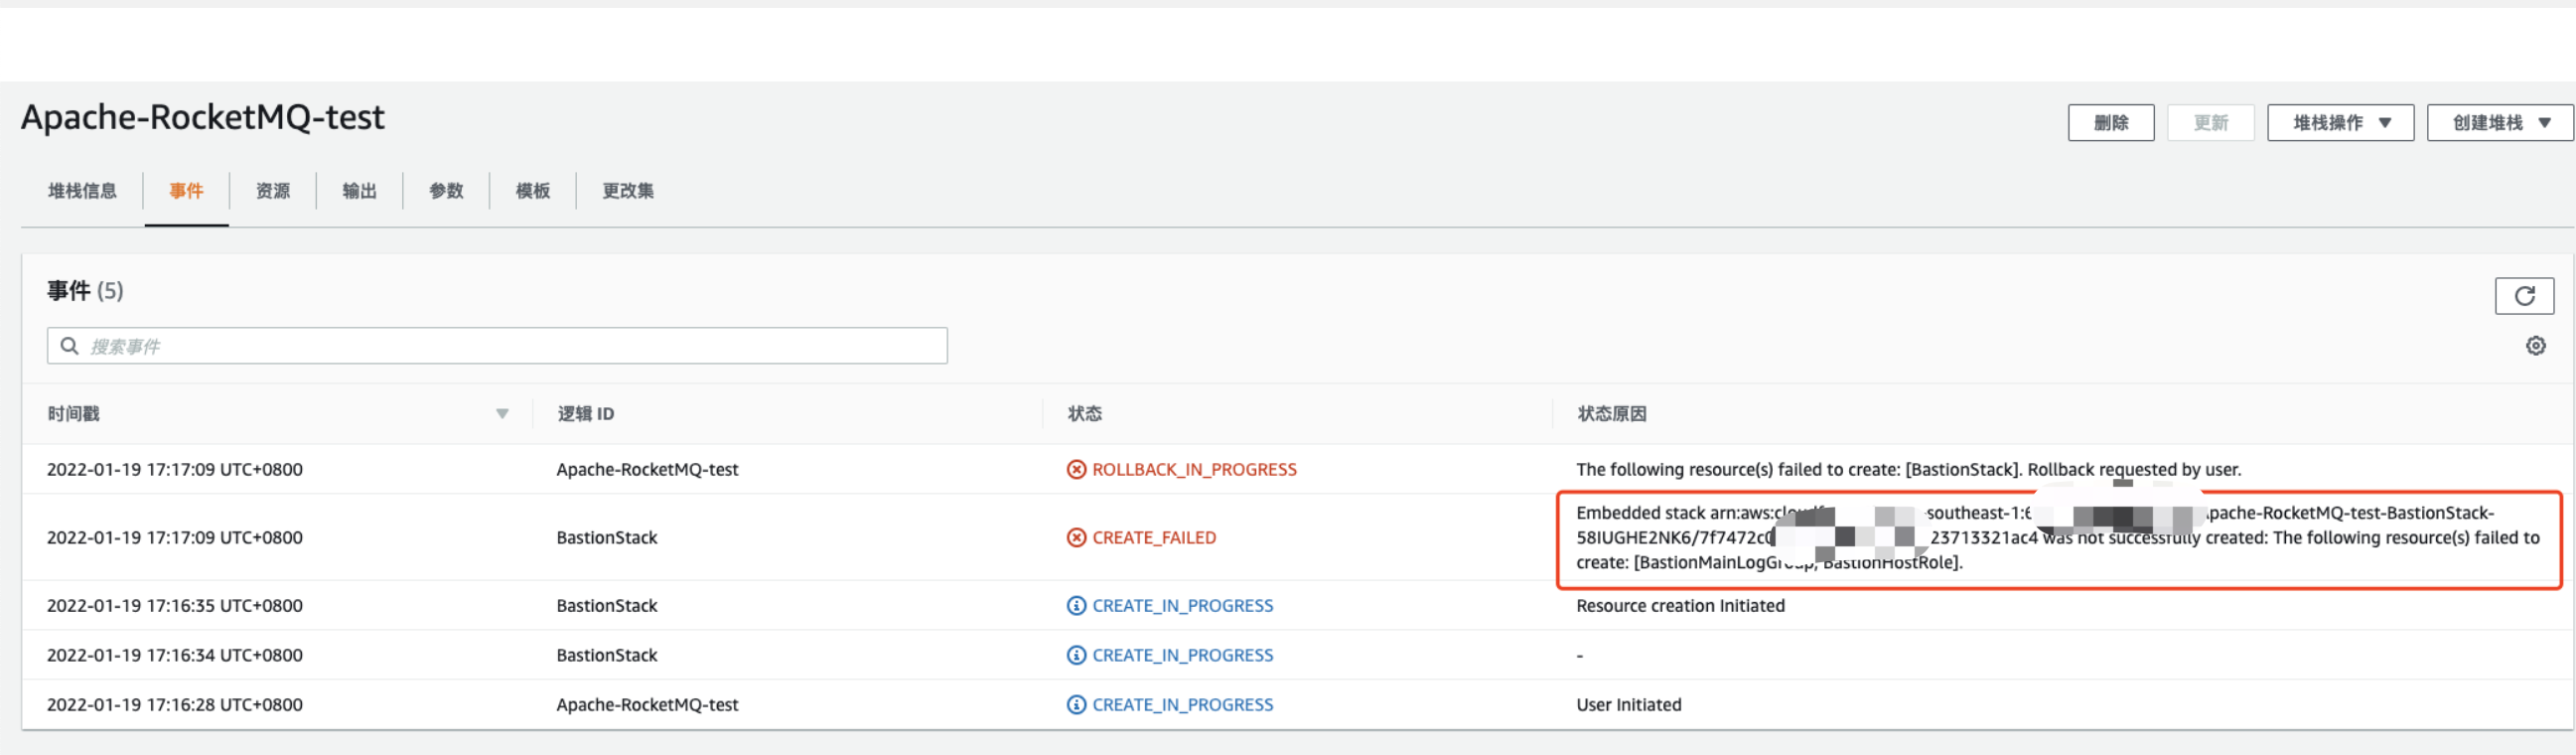Click info icon on 17:16:34 BastionStack row
Viewport: 2576px width, 755px height.
pos(1076,656)
